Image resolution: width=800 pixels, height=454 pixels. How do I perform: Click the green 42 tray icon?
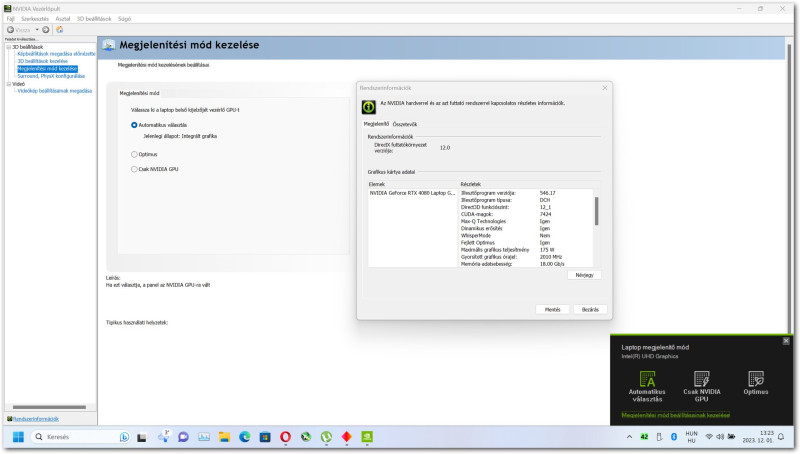click(x=644, y=437)
